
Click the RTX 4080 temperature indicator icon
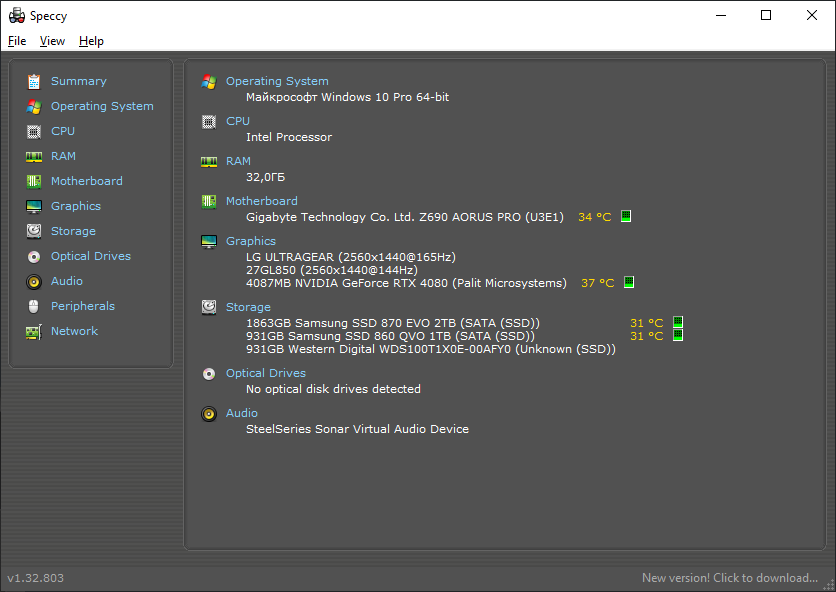[629, 283]
